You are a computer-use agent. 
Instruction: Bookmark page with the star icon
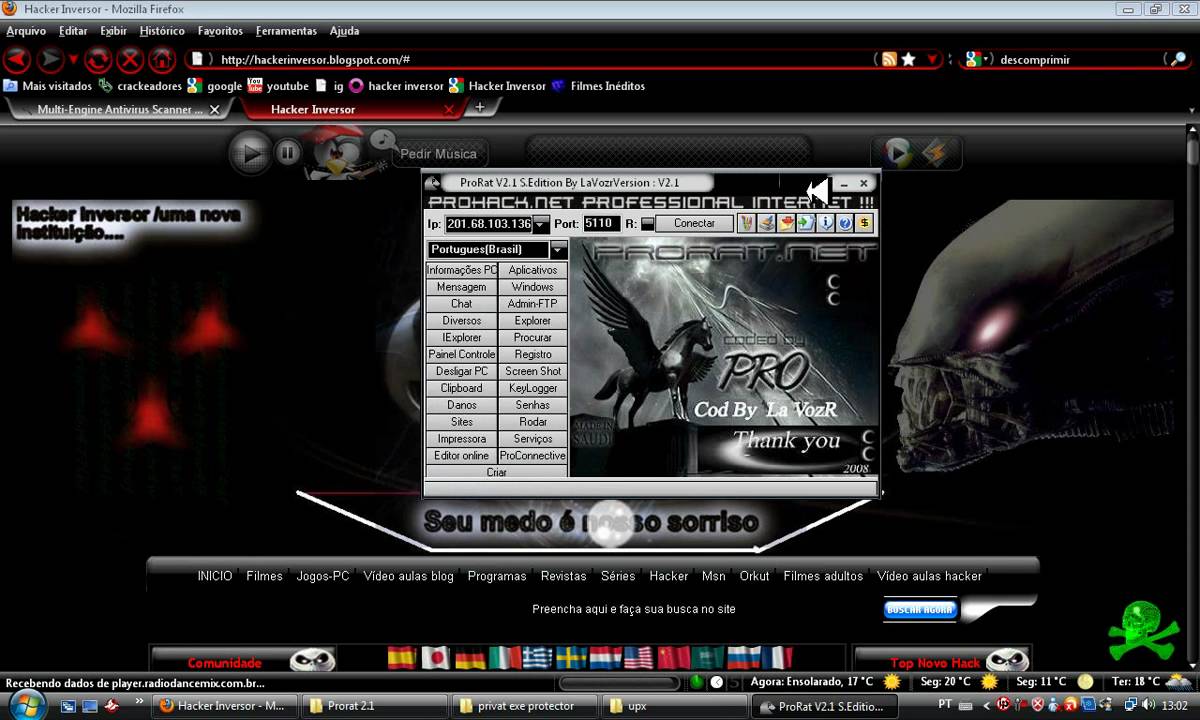tap(908, 59)
